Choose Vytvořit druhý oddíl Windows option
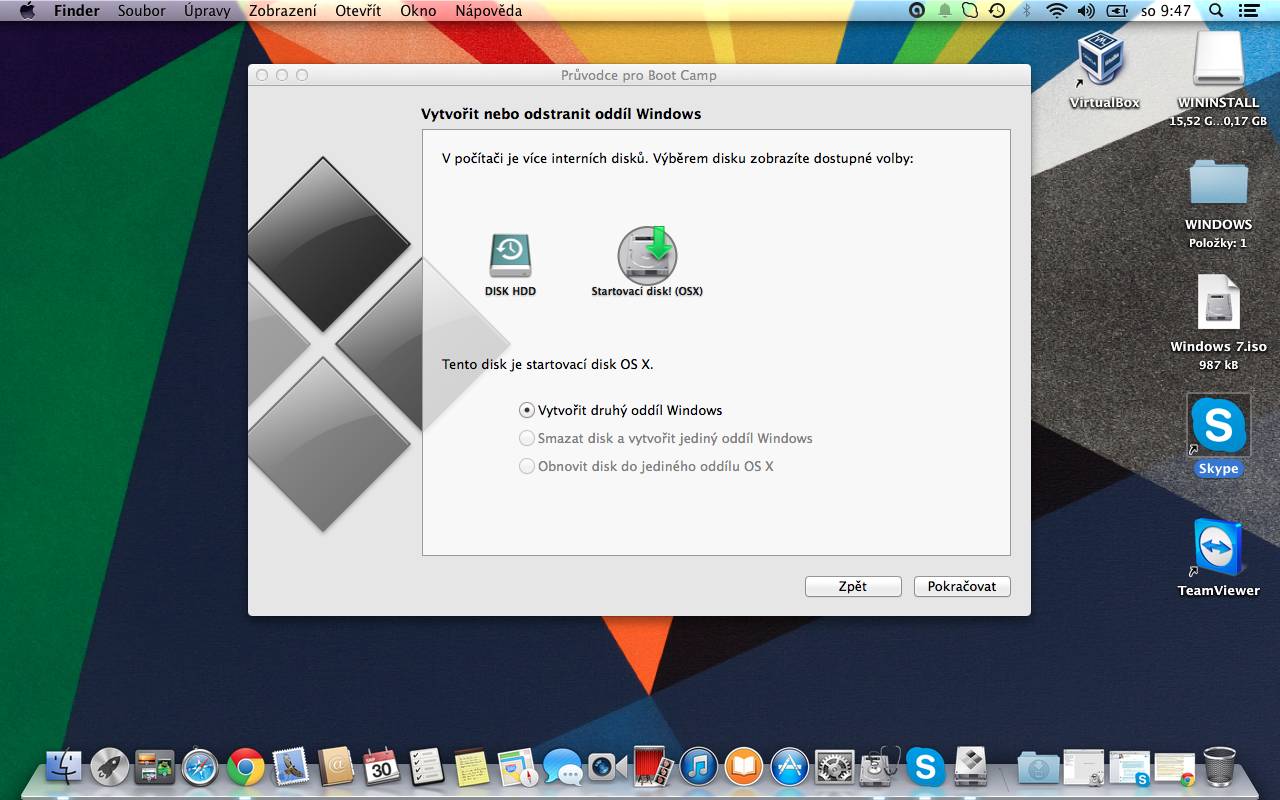Image resolution: width=1280 pixels, height=800 pixels. tap(620, 410)
